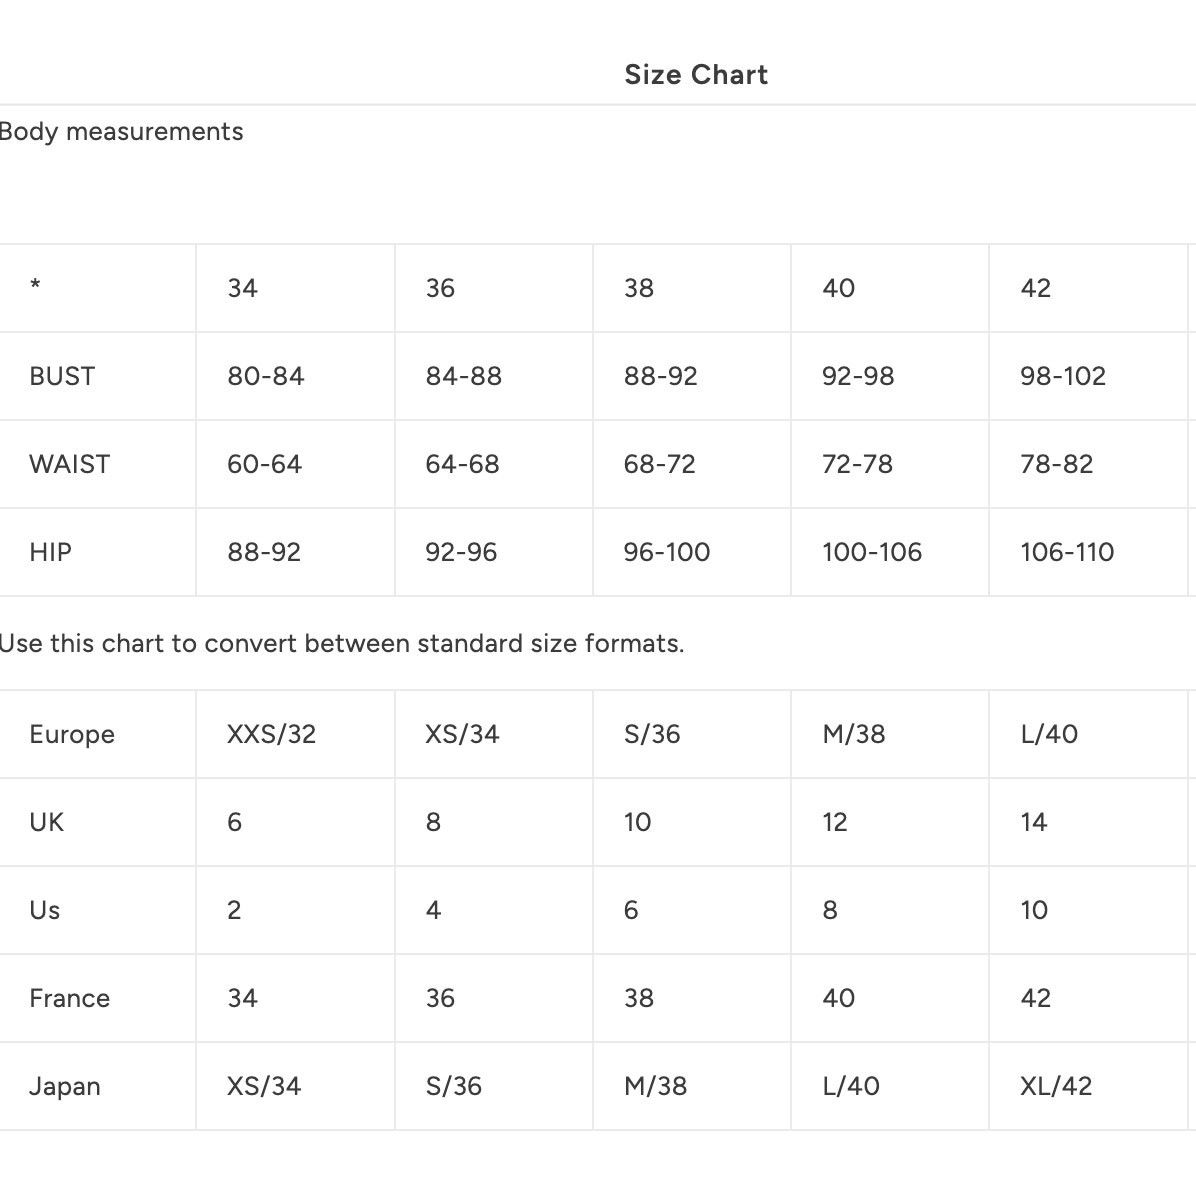Click the Size Chart heading

696,75
